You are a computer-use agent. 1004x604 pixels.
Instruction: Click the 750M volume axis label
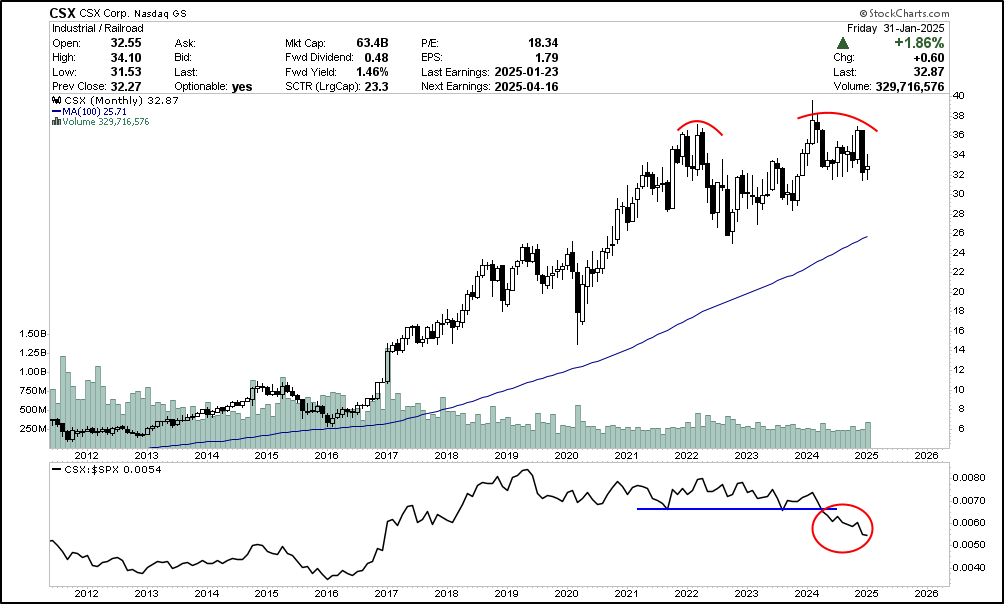[x=33, y=391]
